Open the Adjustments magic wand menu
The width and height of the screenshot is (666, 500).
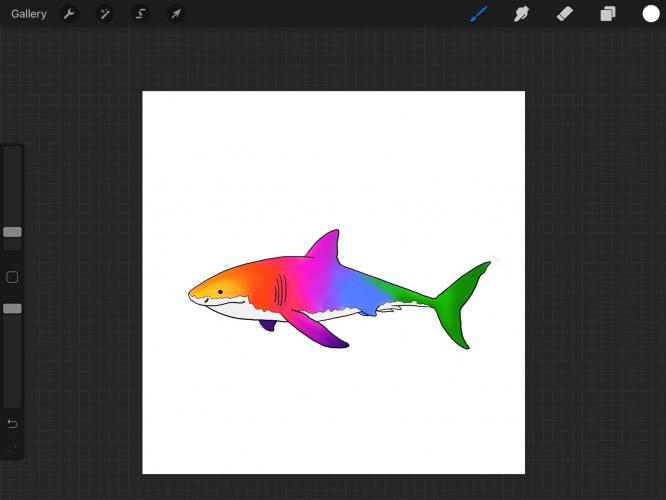(104, 14)
